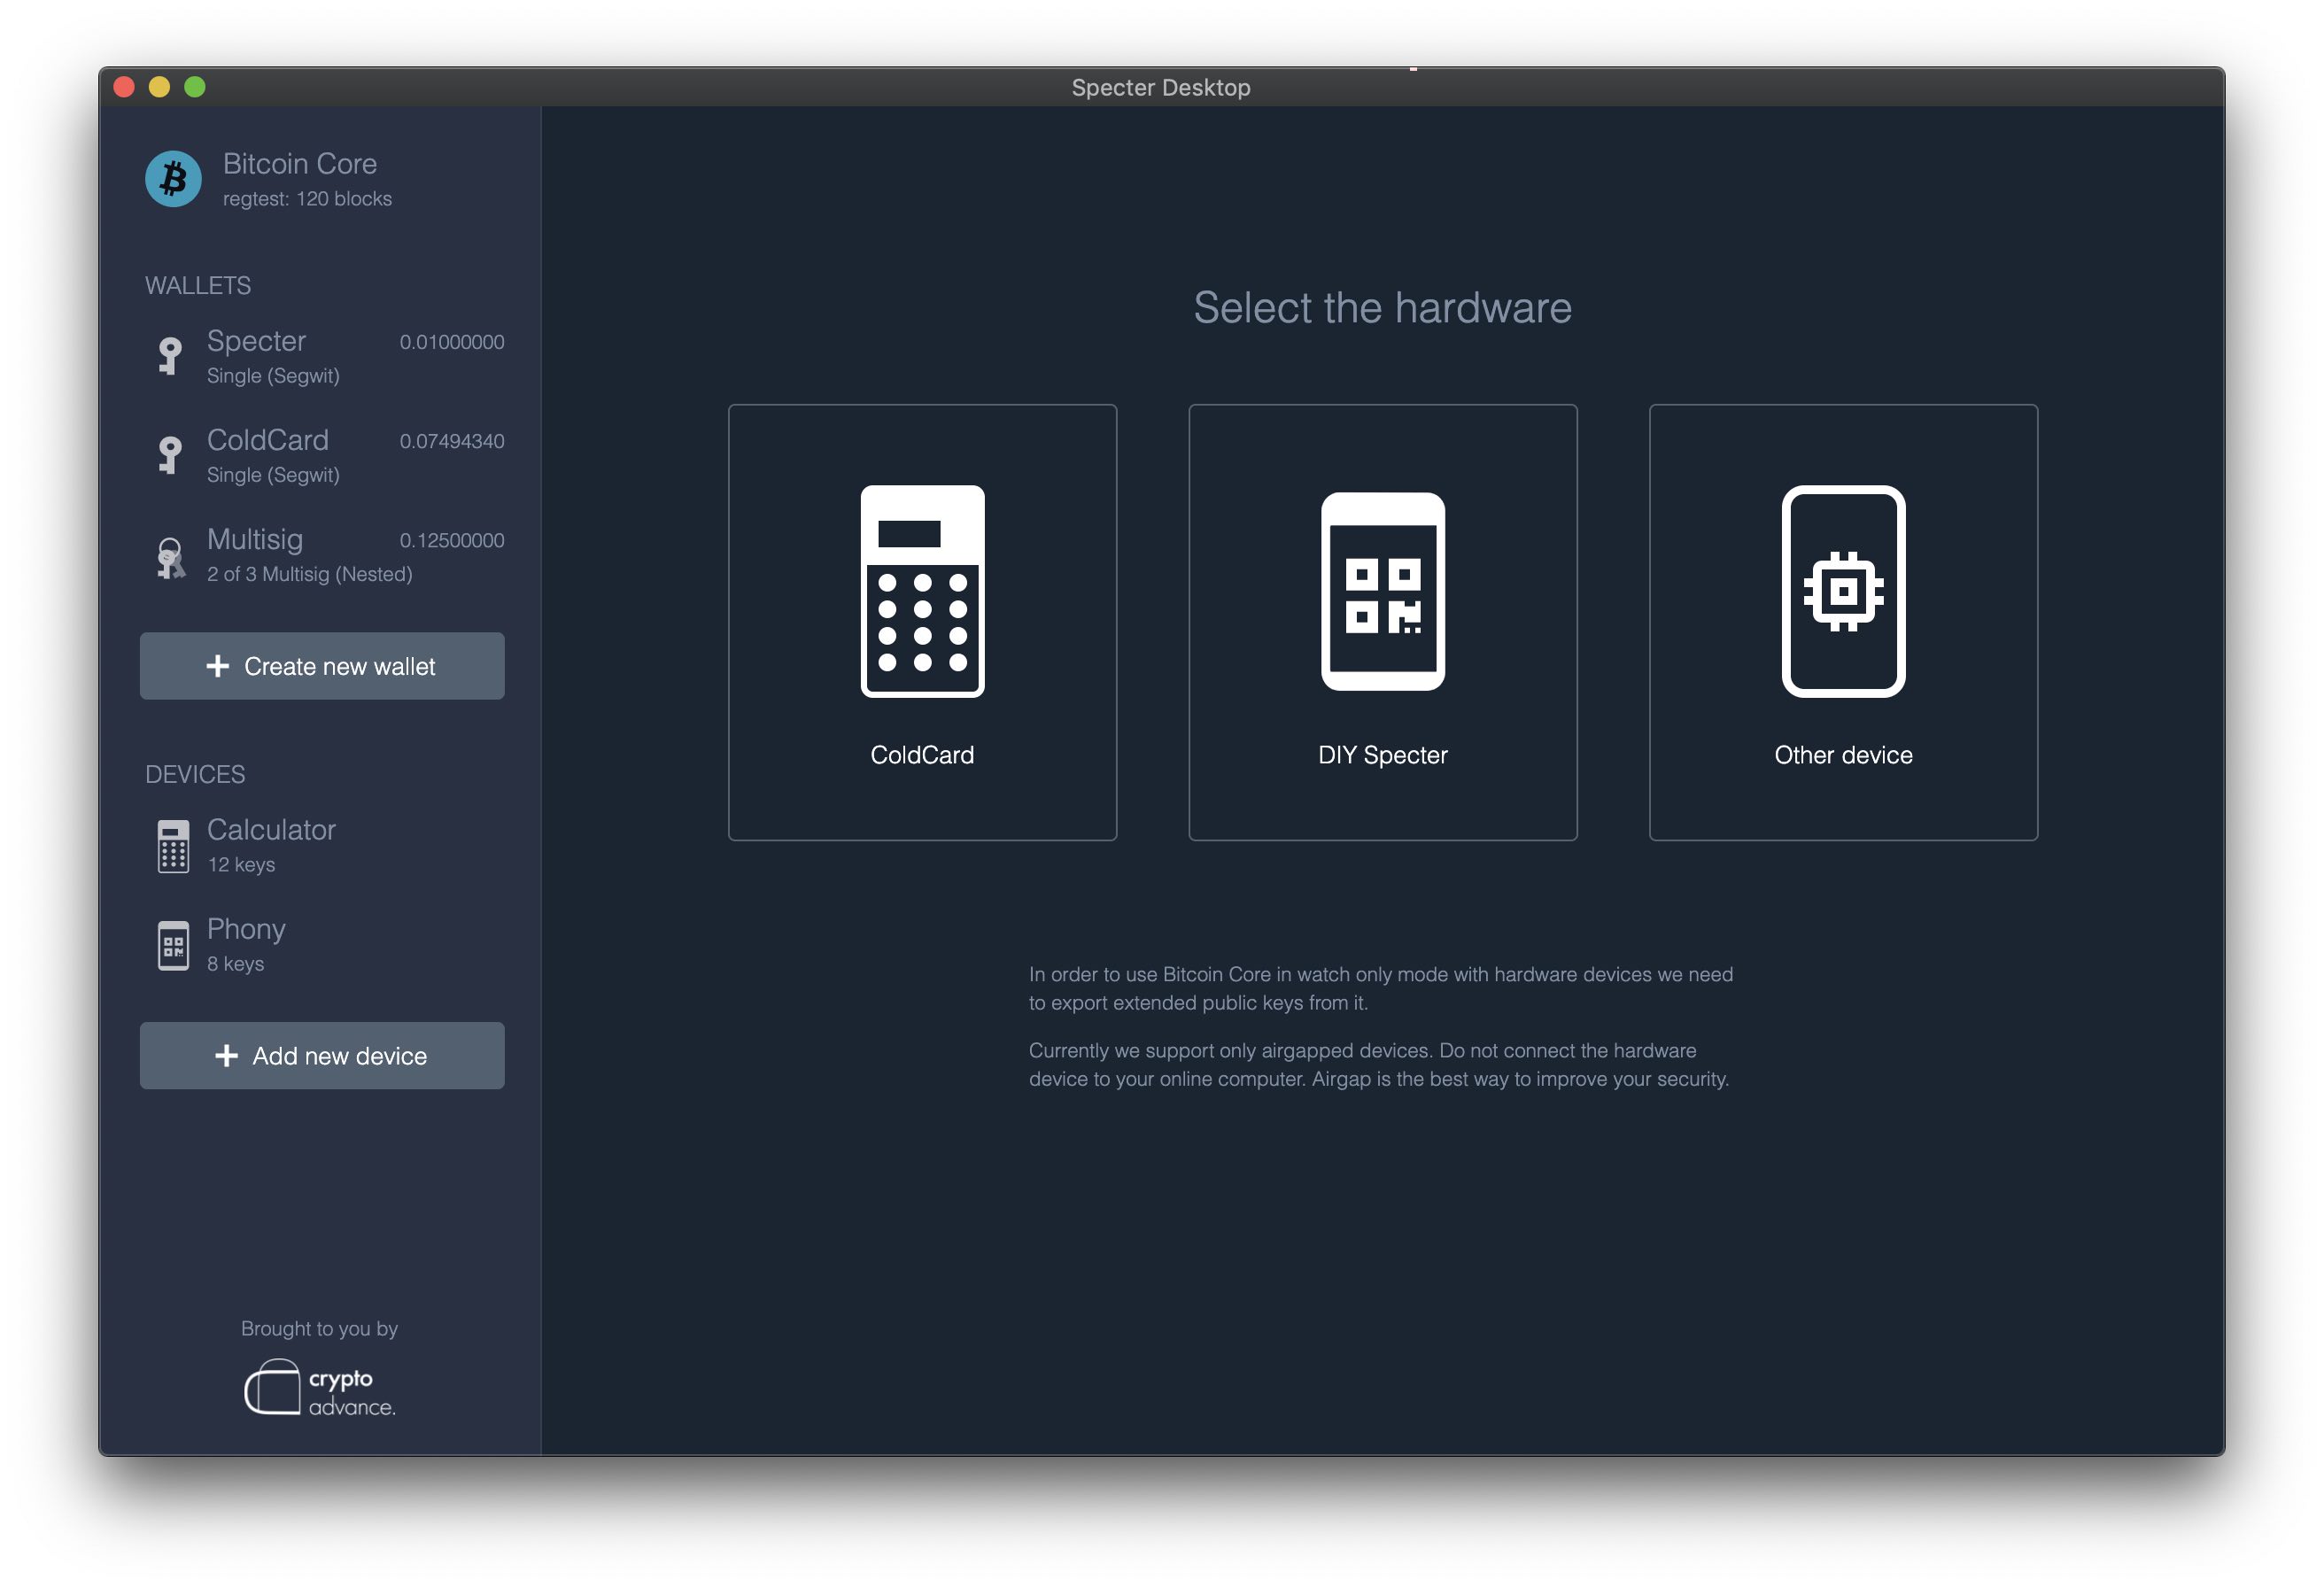Click the green fullscreen window button
Screen dimensions: 2324x1587
pos(195,87)
